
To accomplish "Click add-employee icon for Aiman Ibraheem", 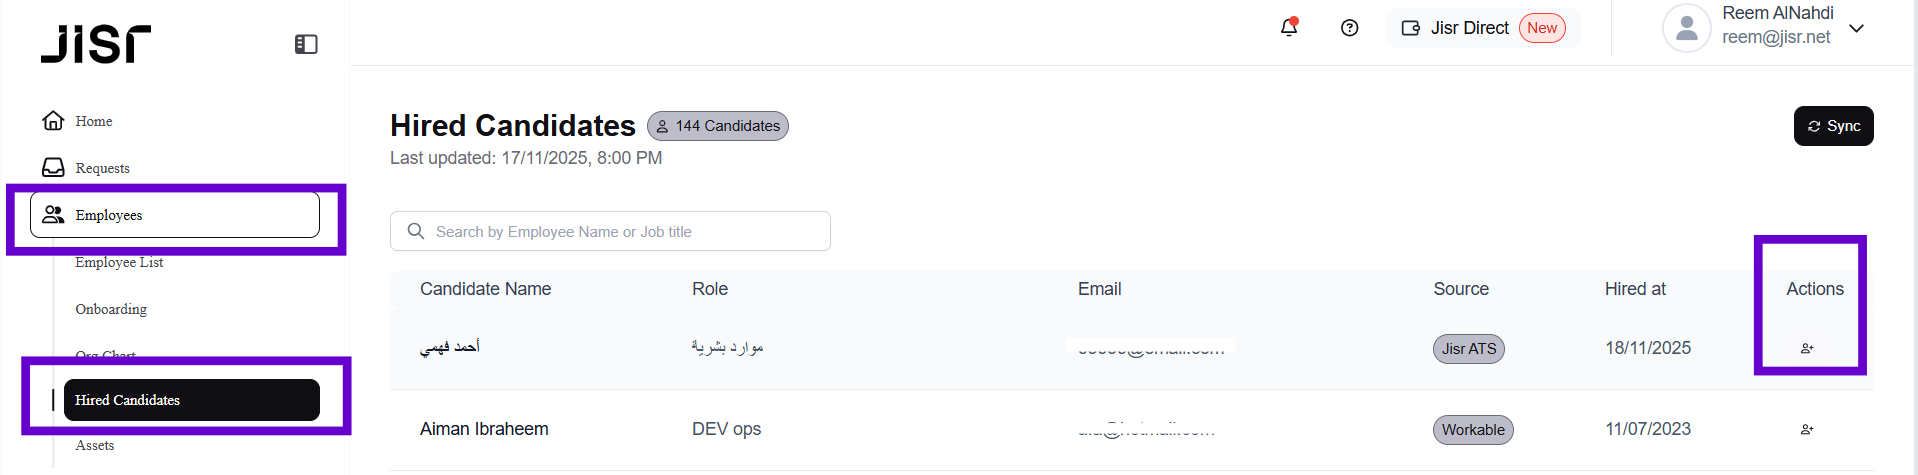I will click(x=1806, y=430).
